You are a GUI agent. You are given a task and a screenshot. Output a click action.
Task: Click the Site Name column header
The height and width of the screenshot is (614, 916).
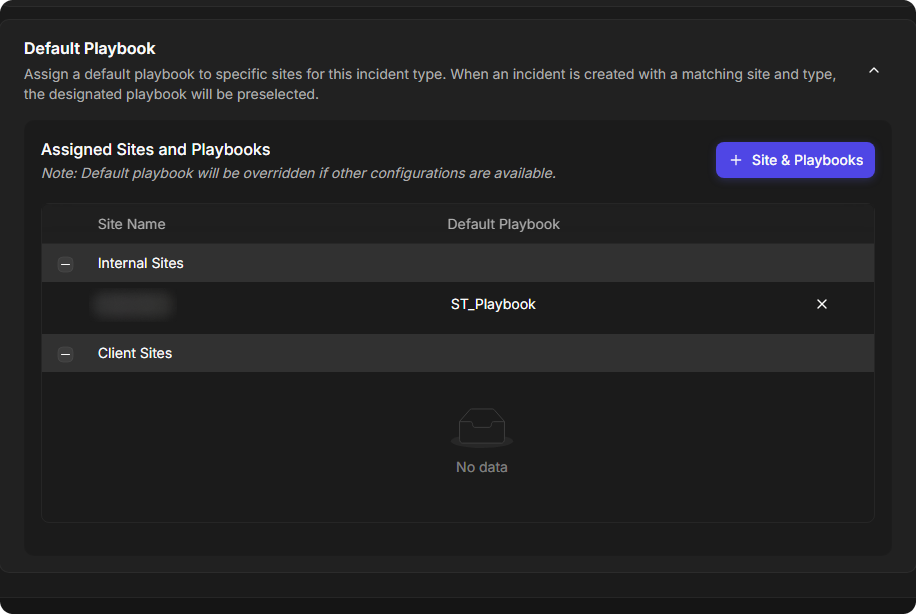coord(131,224)
